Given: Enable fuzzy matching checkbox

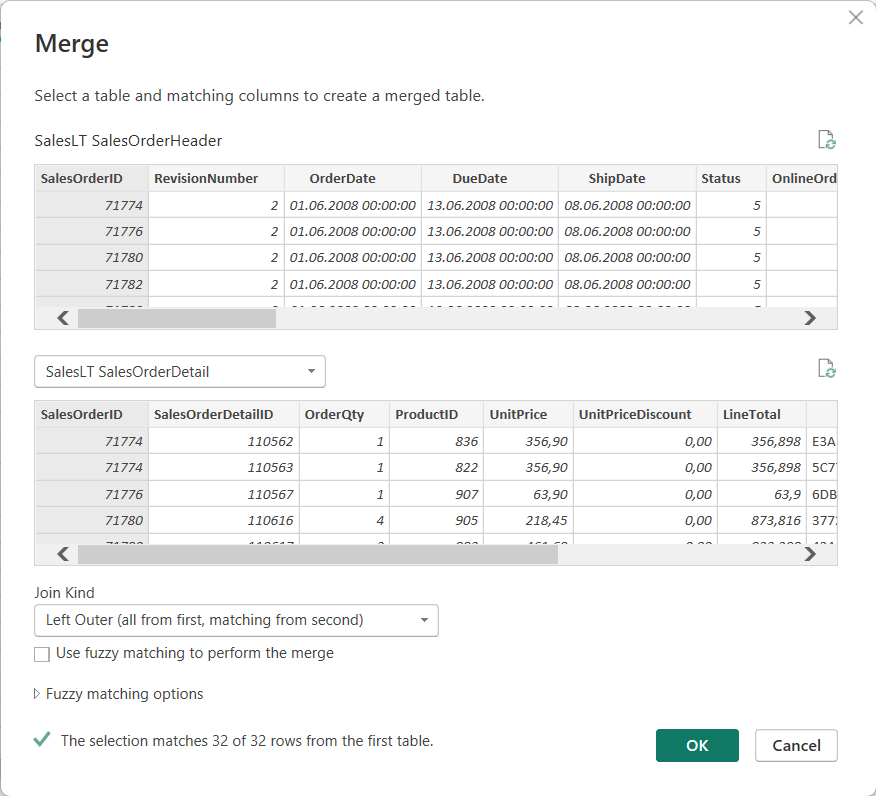Looking at the screenshot, I should [42, 654].
